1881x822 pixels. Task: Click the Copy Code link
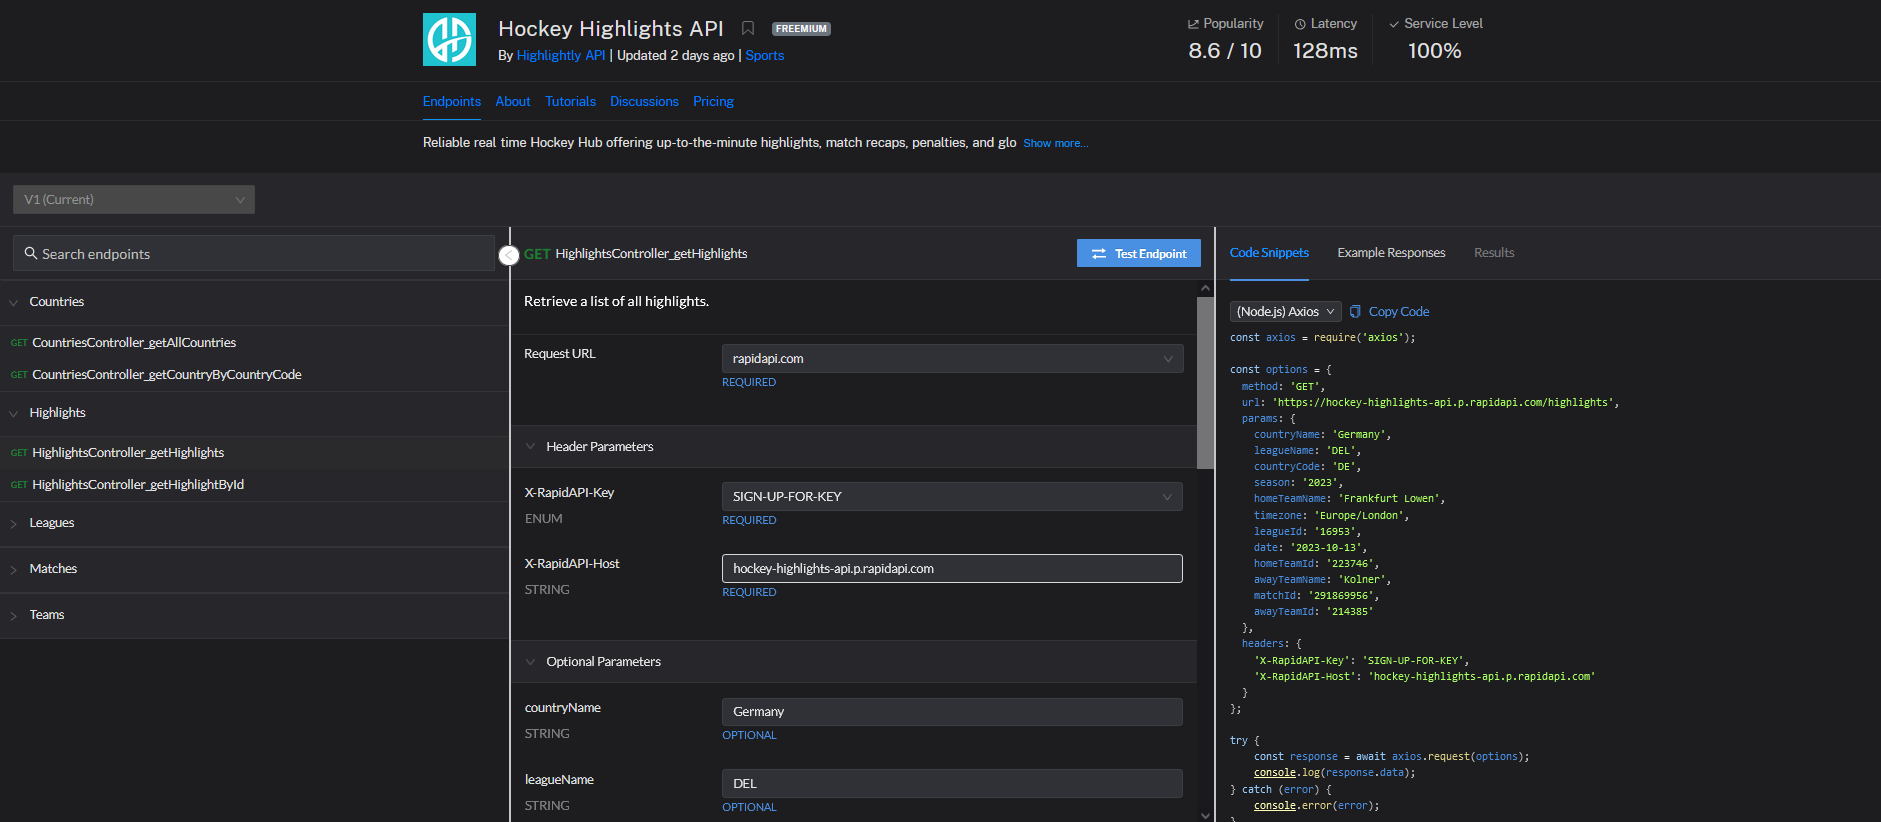pyautogui.click(x=1399, y=311)
